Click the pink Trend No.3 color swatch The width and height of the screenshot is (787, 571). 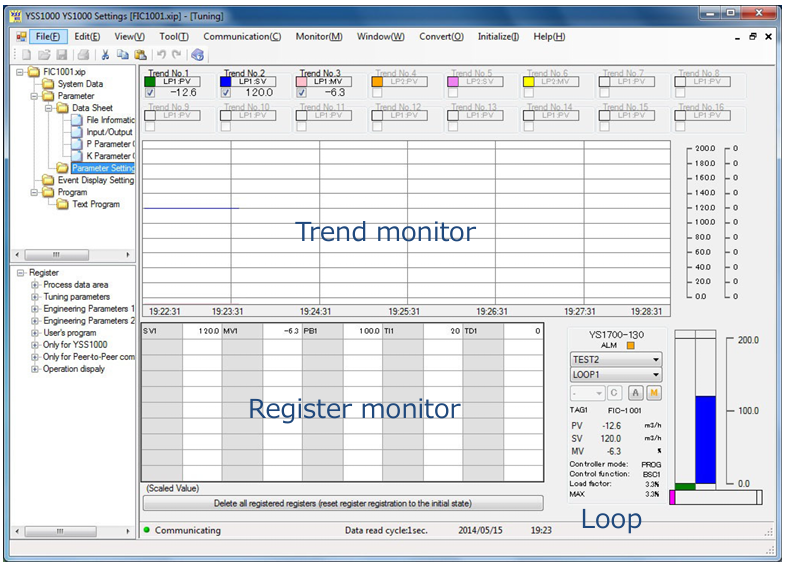[x=302, y=82]
